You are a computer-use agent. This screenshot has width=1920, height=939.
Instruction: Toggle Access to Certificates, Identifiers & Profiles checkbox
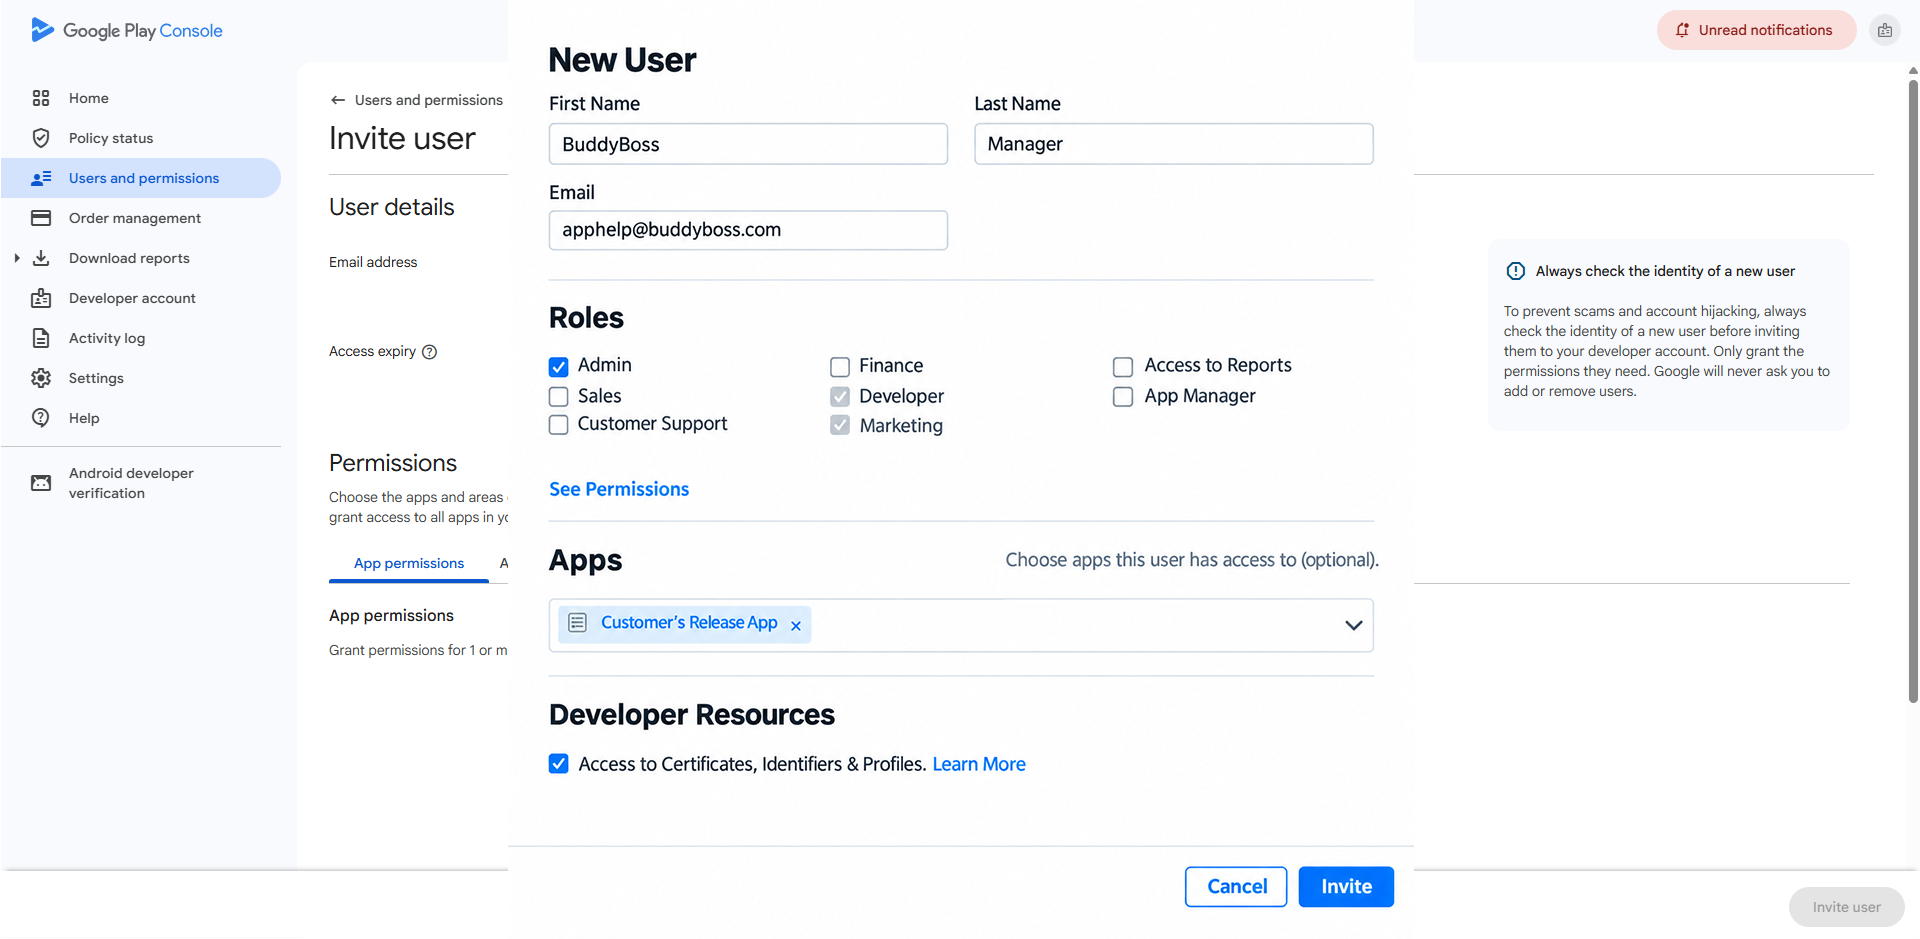click(559, 764)
